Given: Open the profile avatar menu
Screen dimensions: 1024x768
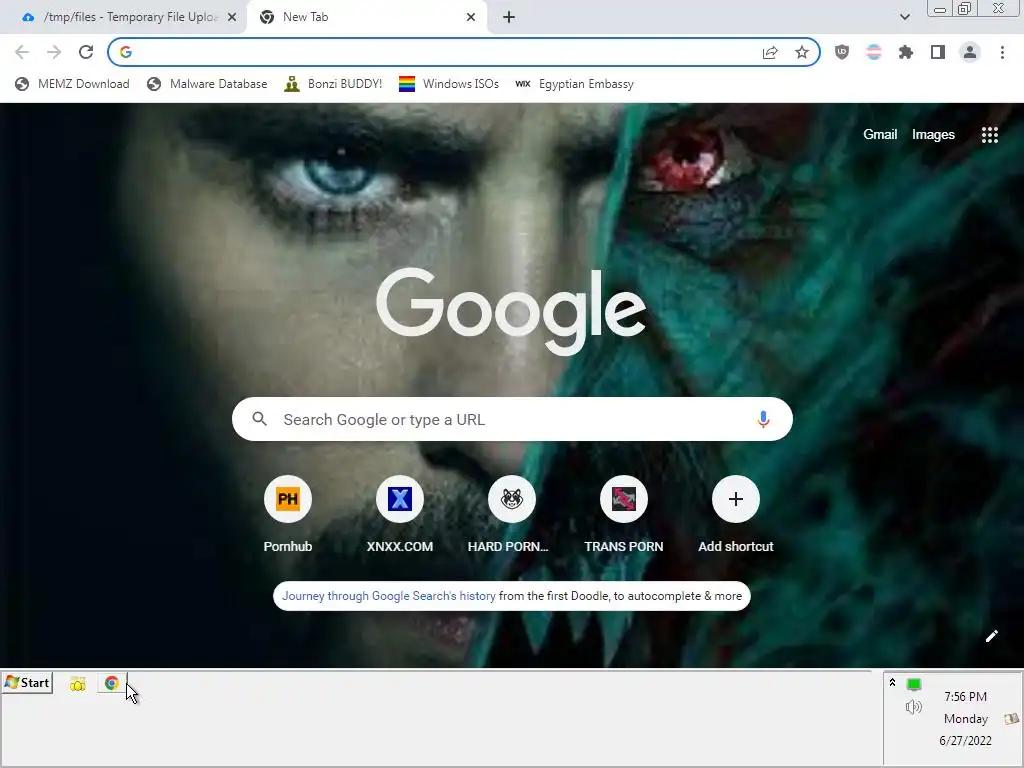Looking at the screenshot, I should click(970, 52).
